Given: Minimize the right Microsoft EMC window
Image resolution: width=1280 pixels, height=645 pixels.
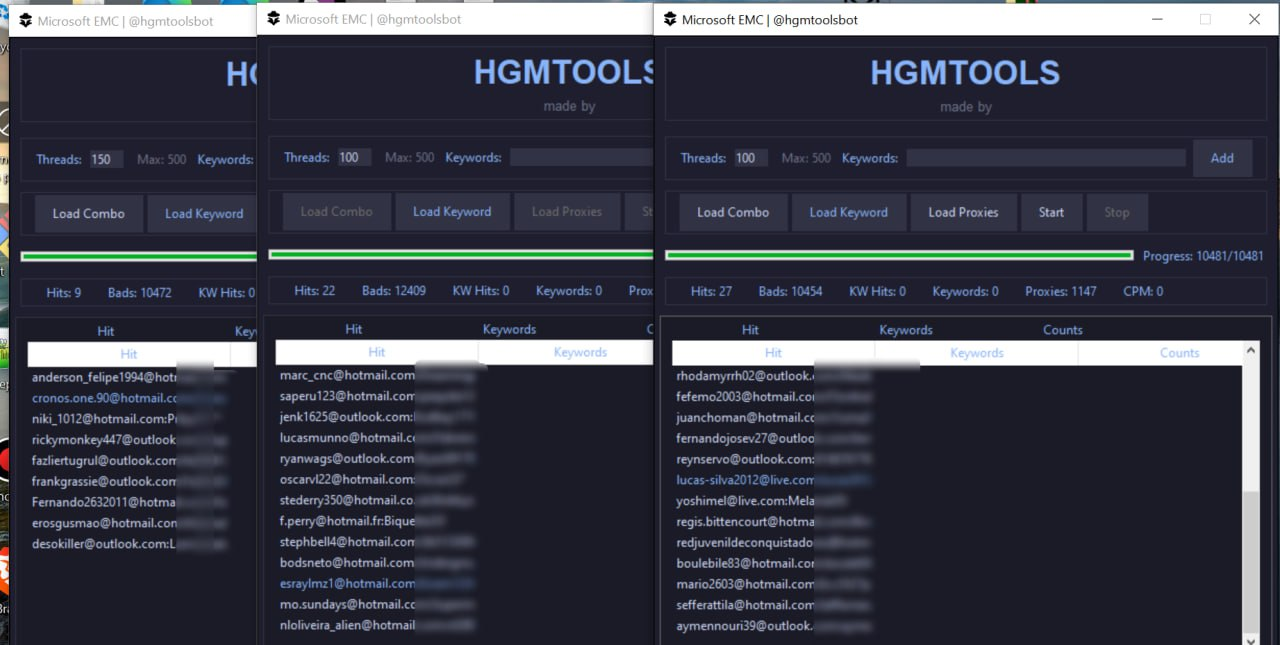Looking at the screenshot, I should coord(1158,19).
